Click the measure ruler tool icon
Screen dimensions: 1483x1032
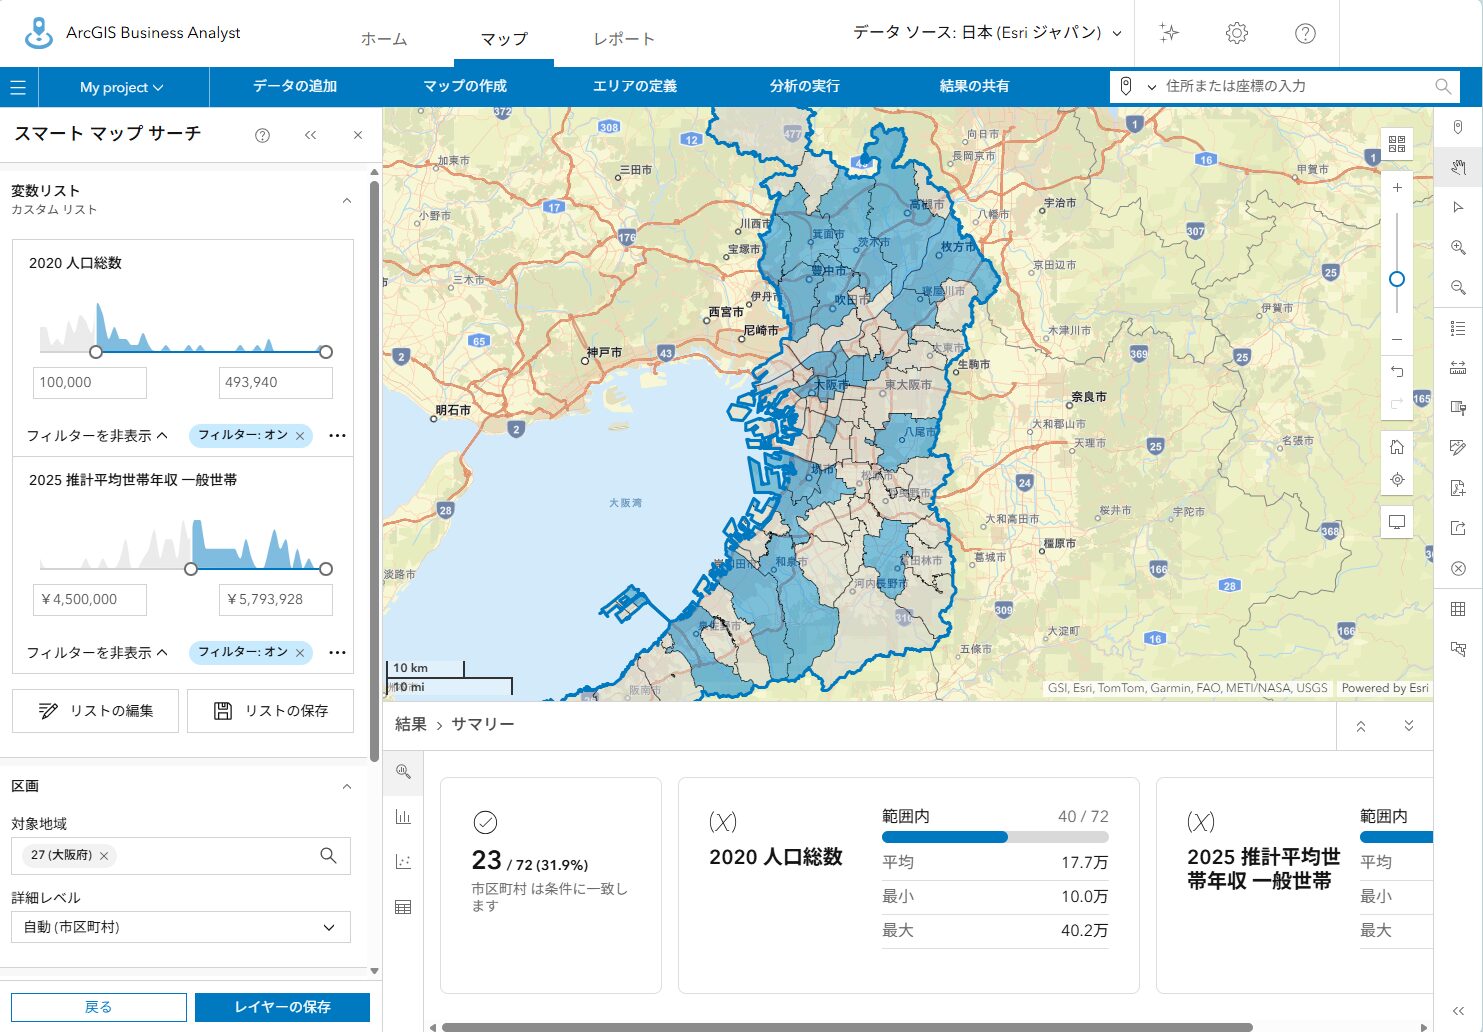[x=1458, y=368]
